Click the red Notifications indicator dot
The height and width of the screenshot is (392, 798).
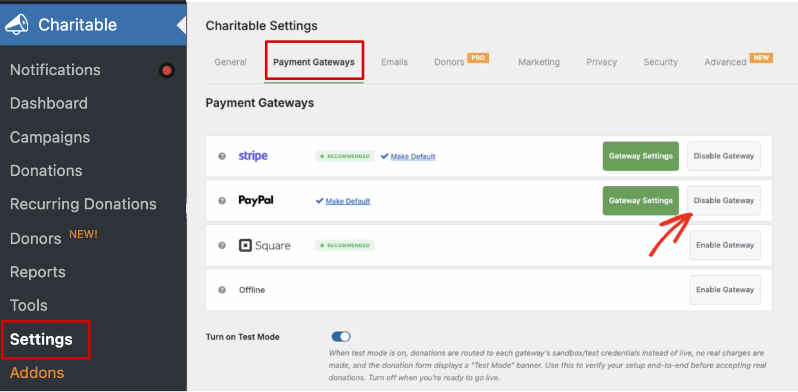166,70
